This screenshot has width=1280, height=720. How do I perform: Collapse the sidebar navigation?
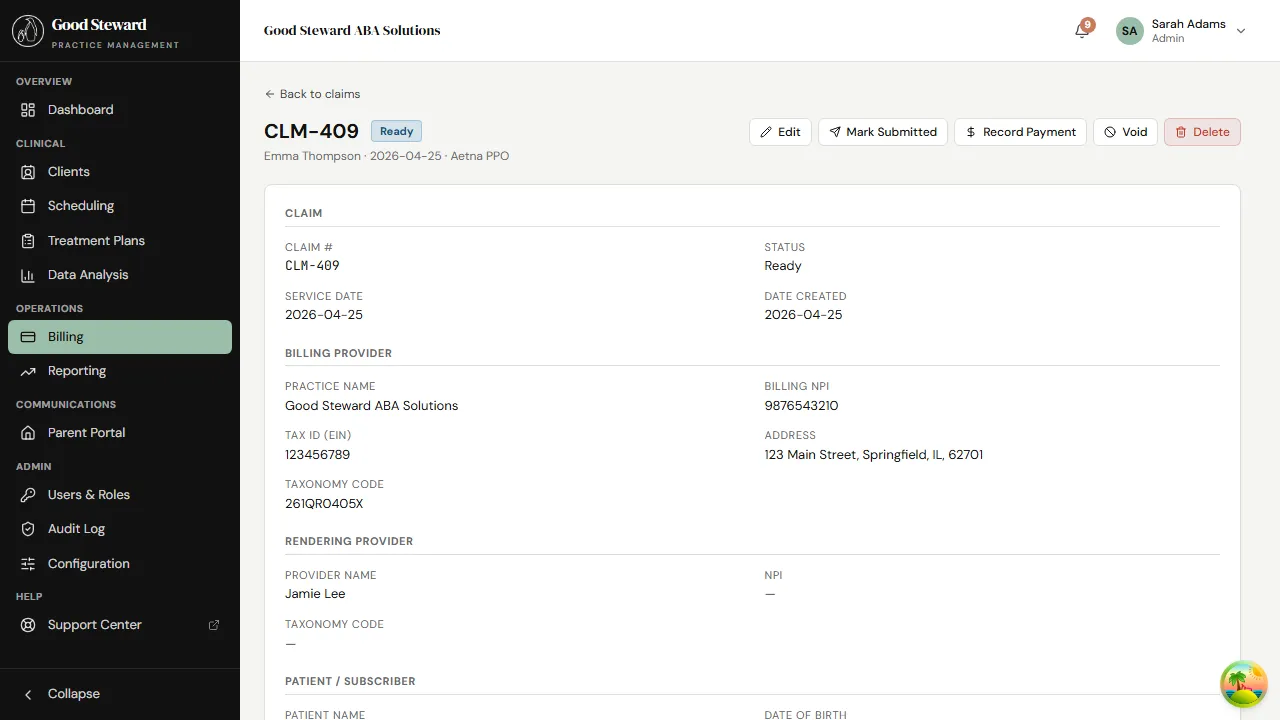60,693
